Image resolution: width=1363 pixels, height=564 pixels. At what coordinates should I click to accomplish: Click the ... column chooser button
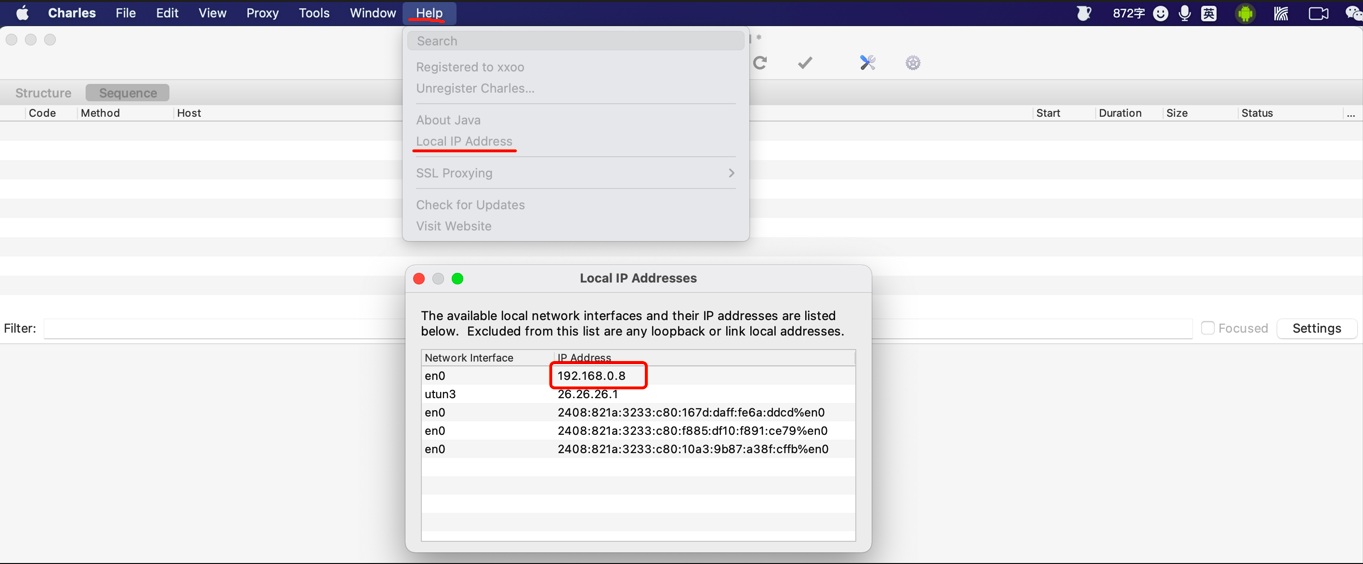1351,113
